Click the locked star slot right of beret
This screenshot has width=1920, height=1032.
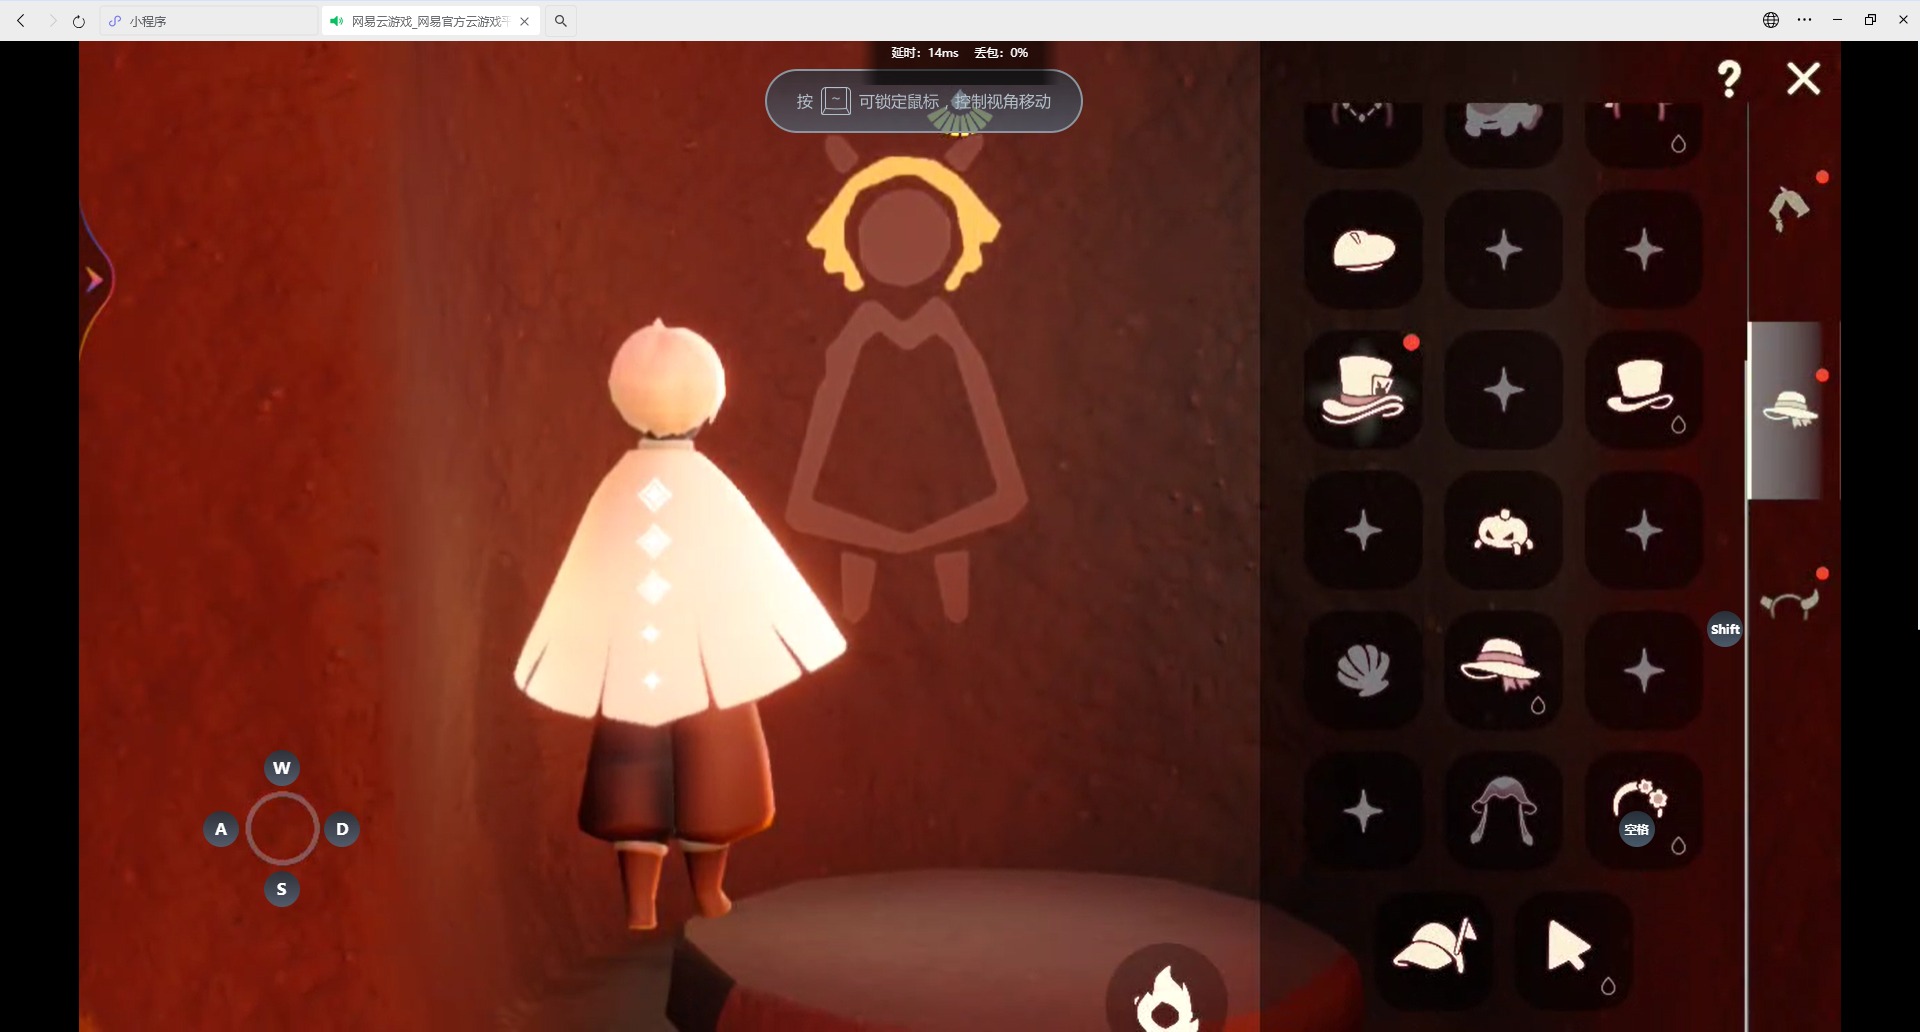[1503, 250]
